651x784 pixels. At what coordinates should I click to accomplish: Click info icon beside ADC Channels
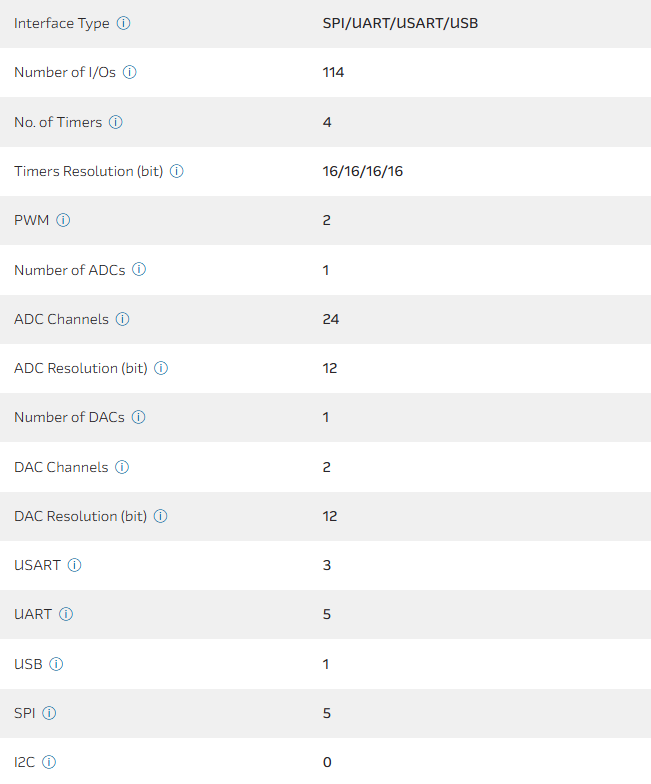(x=122, y=319)
